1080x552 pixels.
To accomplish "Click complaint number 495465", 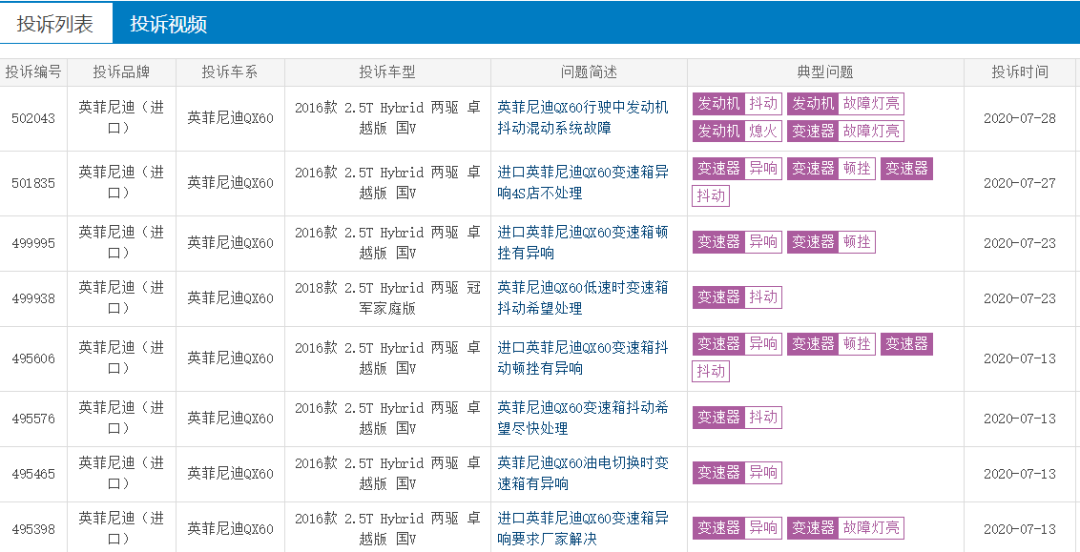I will click(x=33, y=473).
